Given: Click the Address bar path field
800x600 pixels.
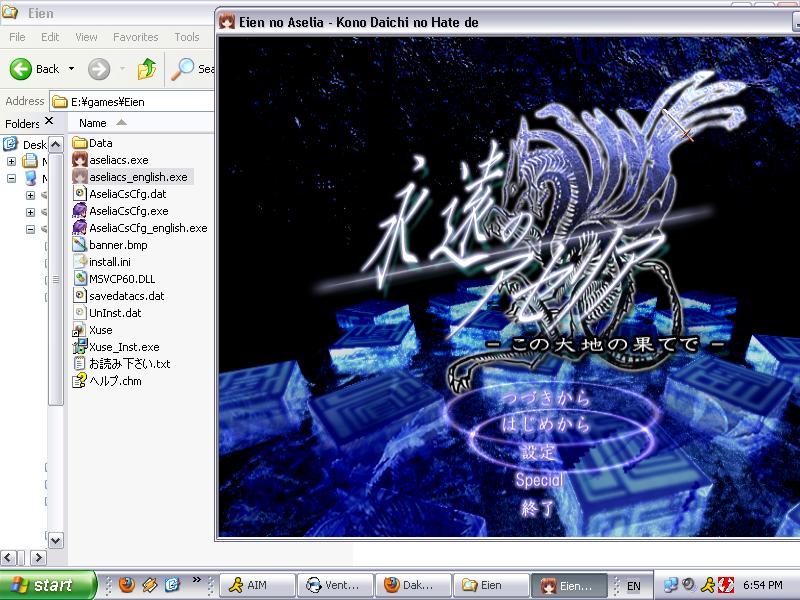Looking at the screenshot, I should (132, 102).
